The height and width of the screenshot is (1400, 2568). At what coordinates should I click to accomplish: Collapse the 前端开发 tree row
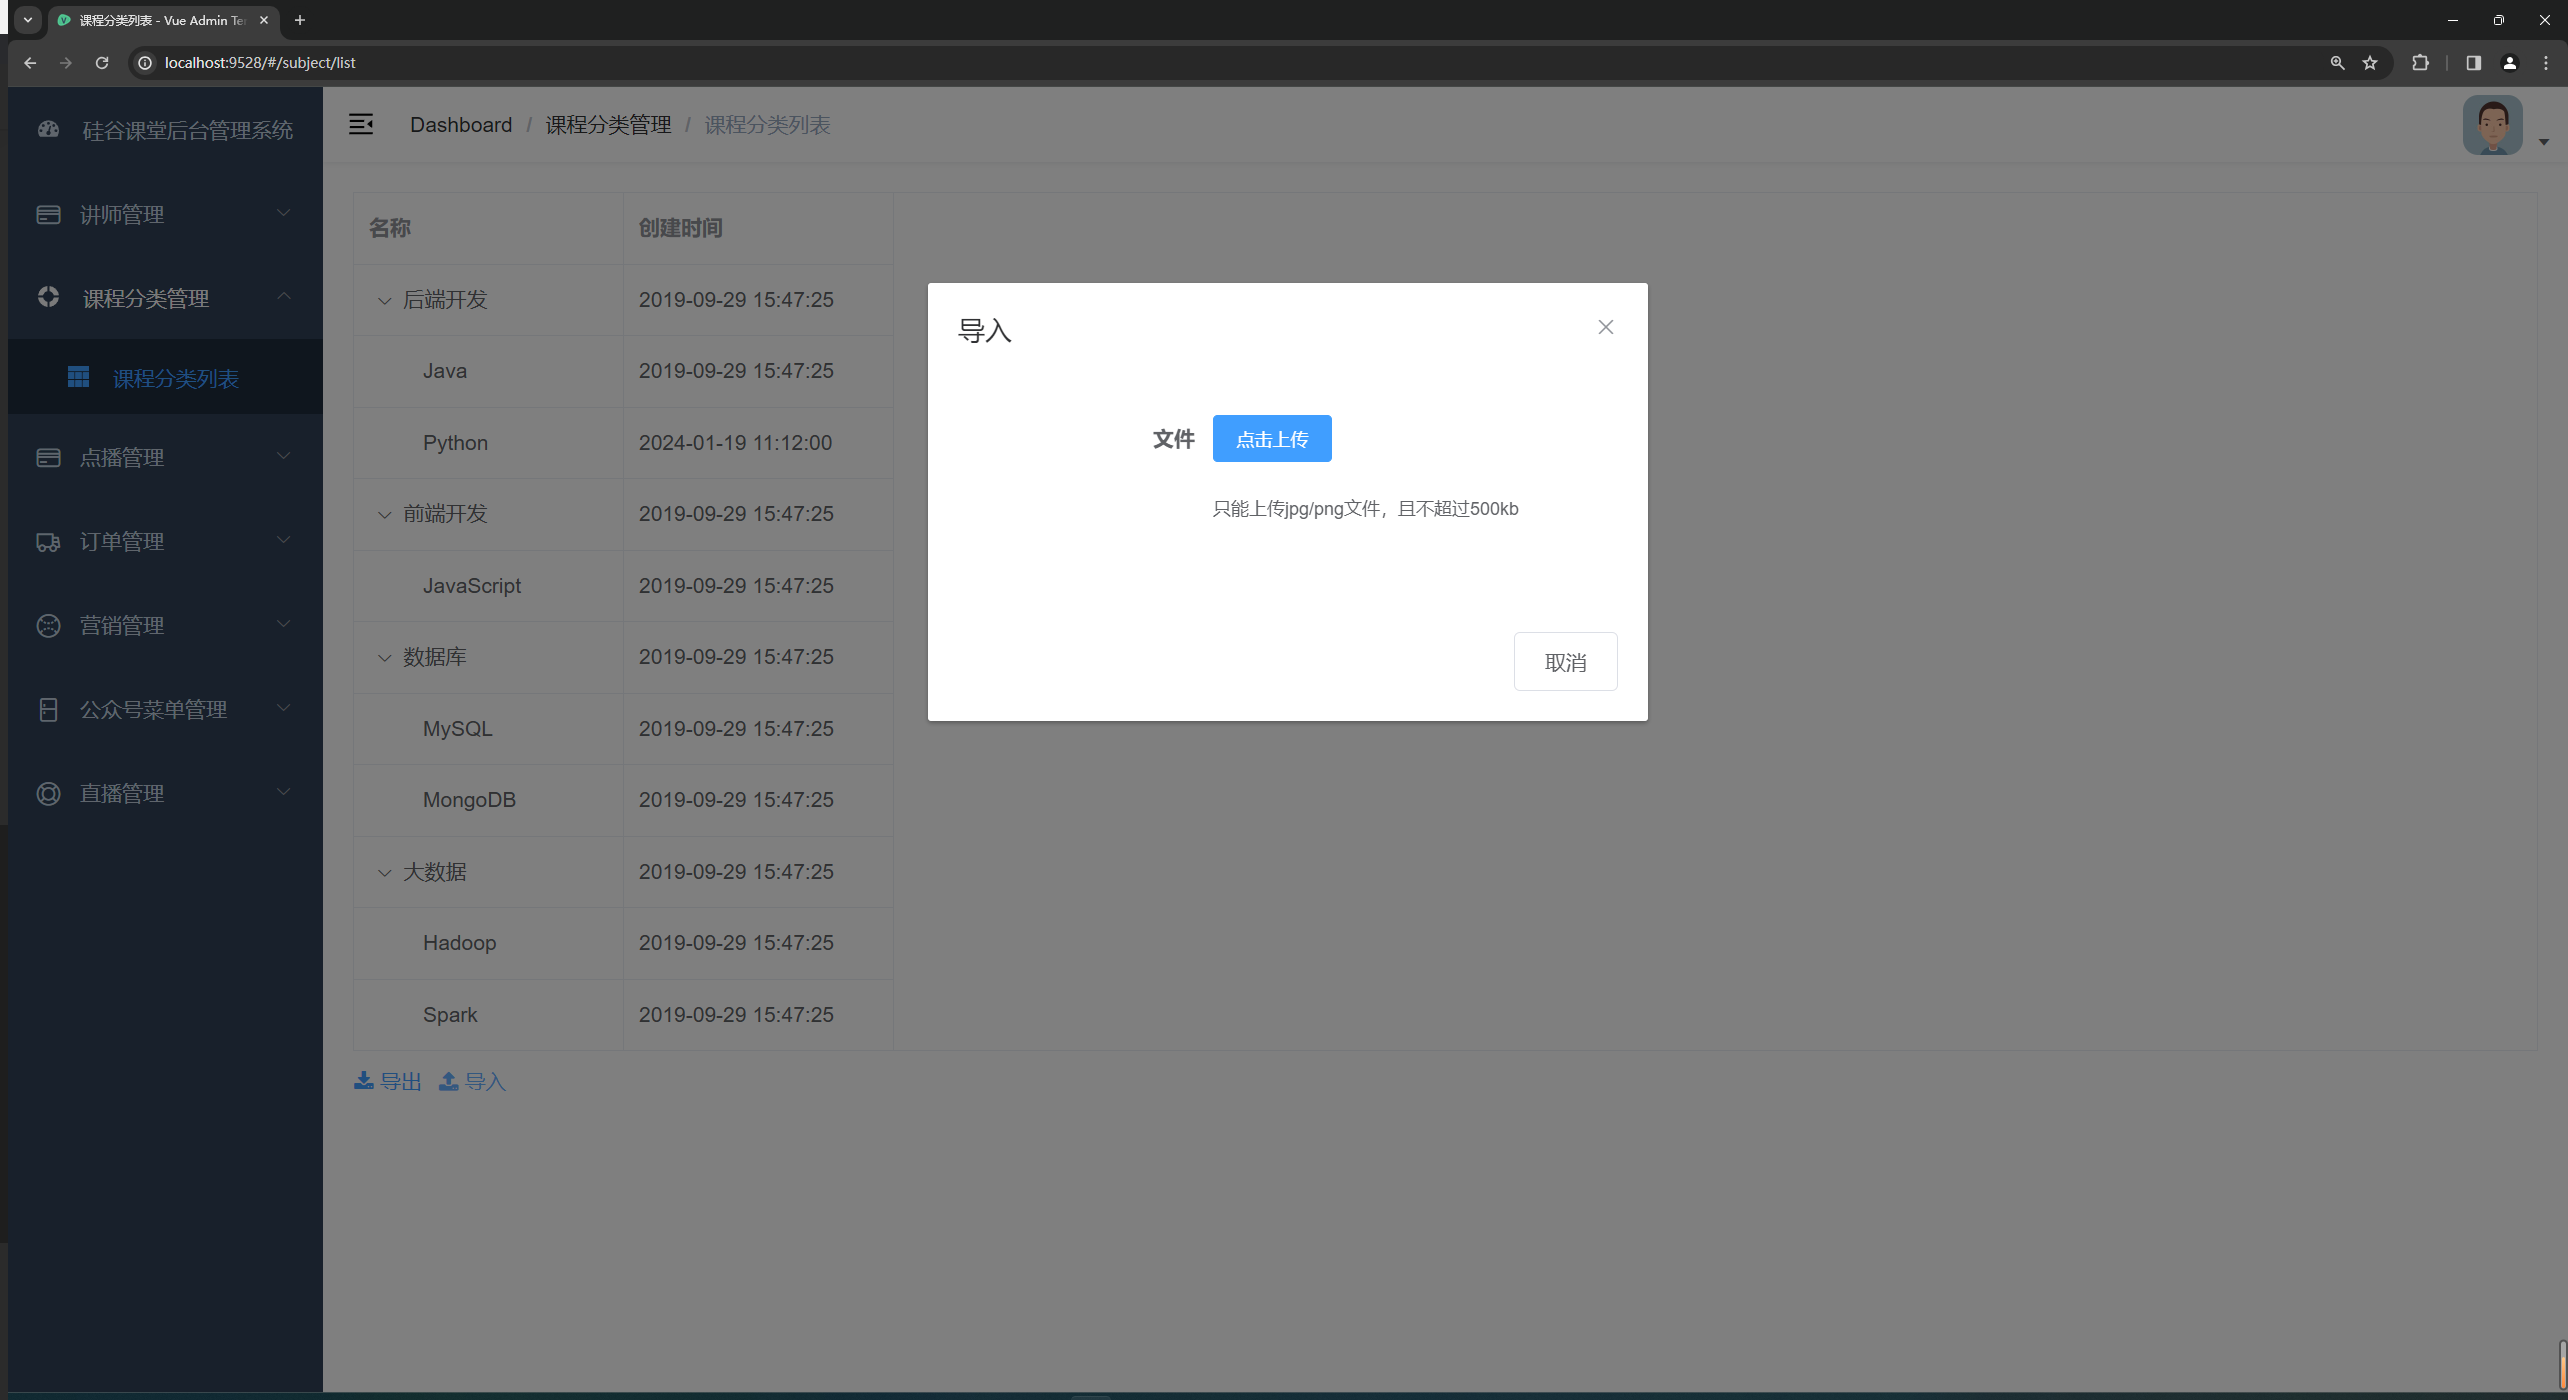click(x=384, y=514)
